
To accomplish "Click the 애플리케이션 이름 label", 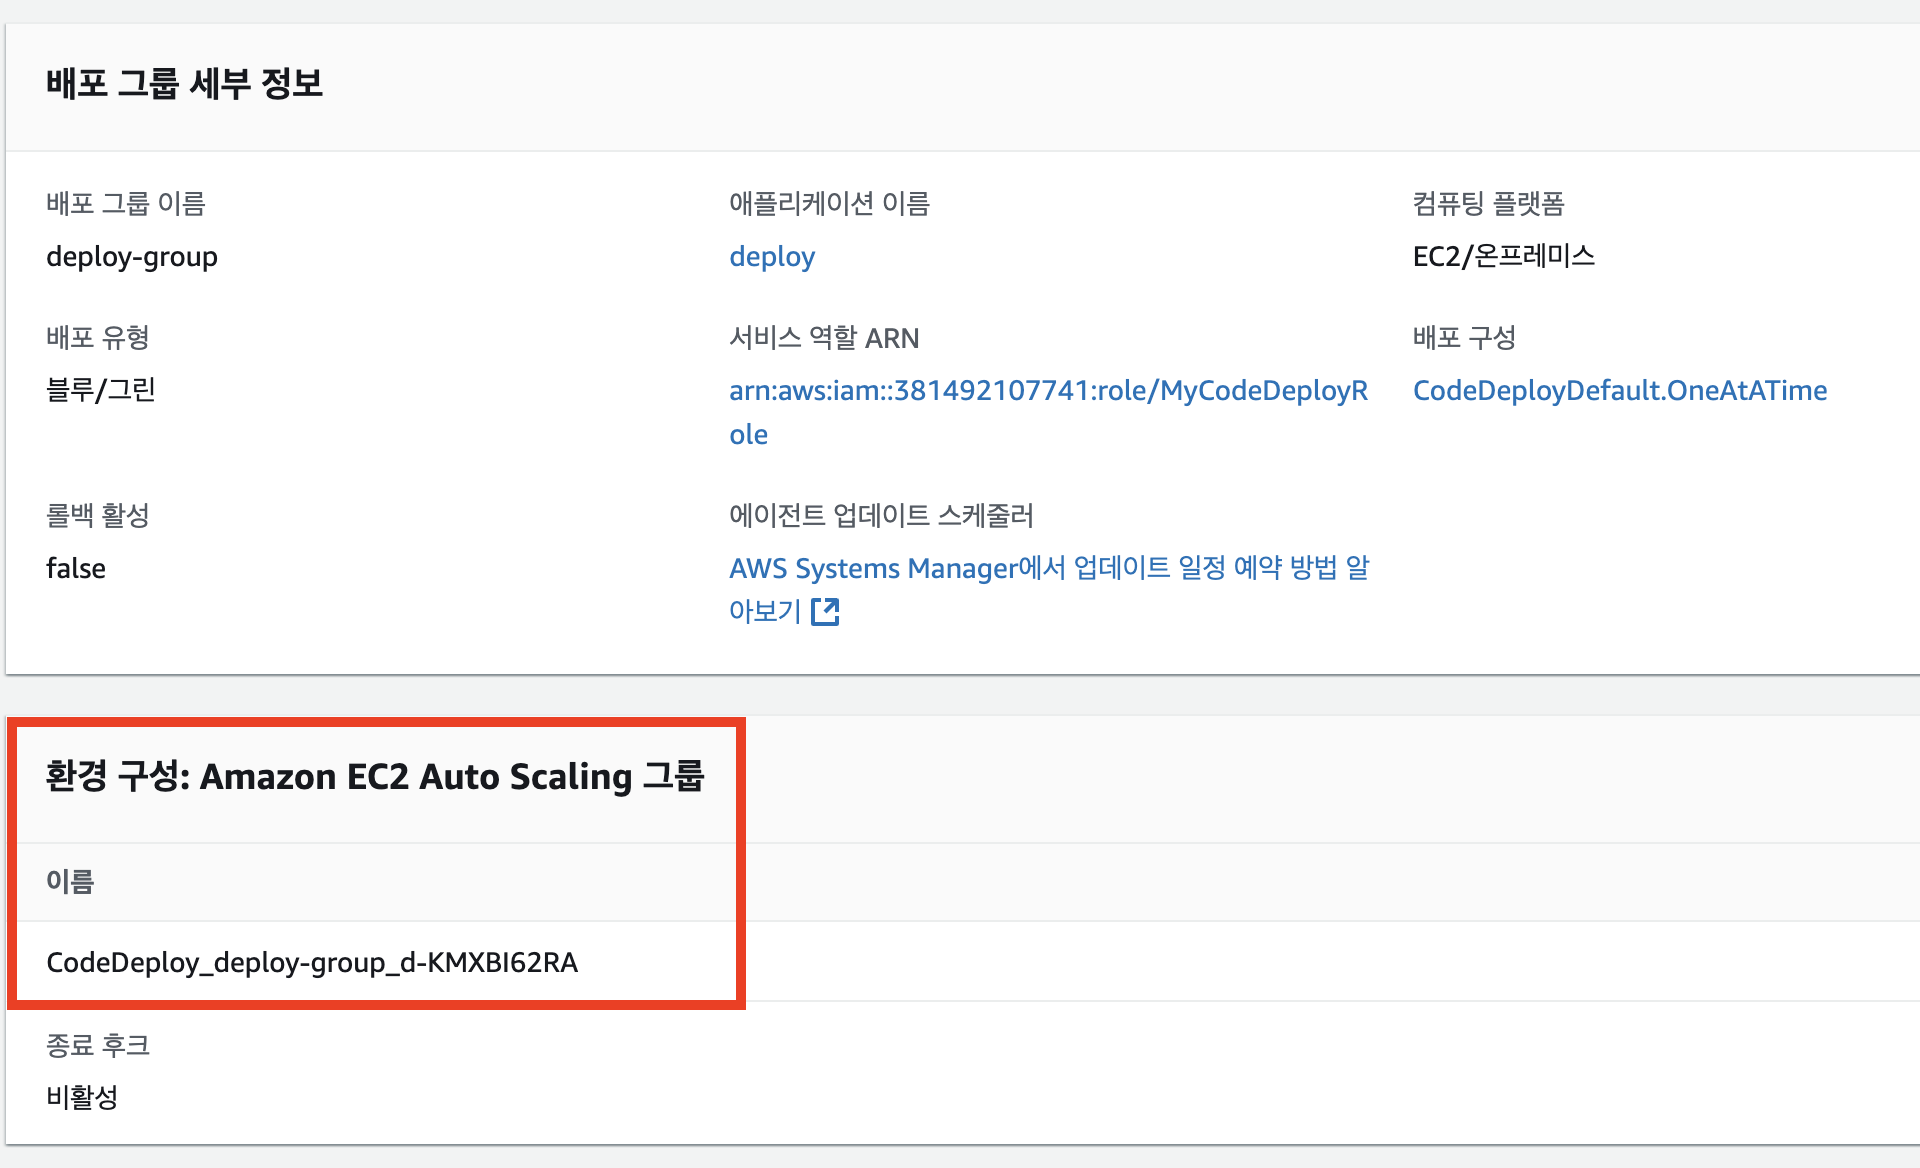I will 829,204.
